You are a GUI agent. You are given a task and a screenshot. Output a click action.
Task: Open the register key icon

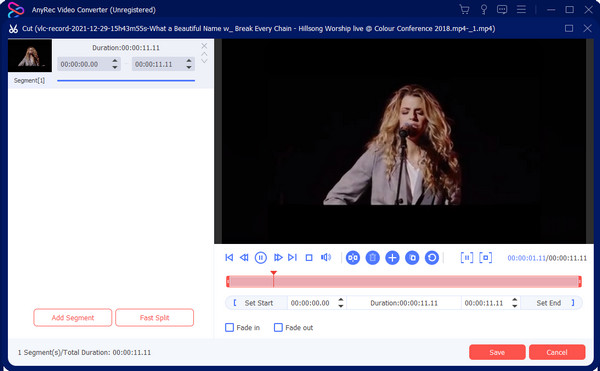point(484,10)
